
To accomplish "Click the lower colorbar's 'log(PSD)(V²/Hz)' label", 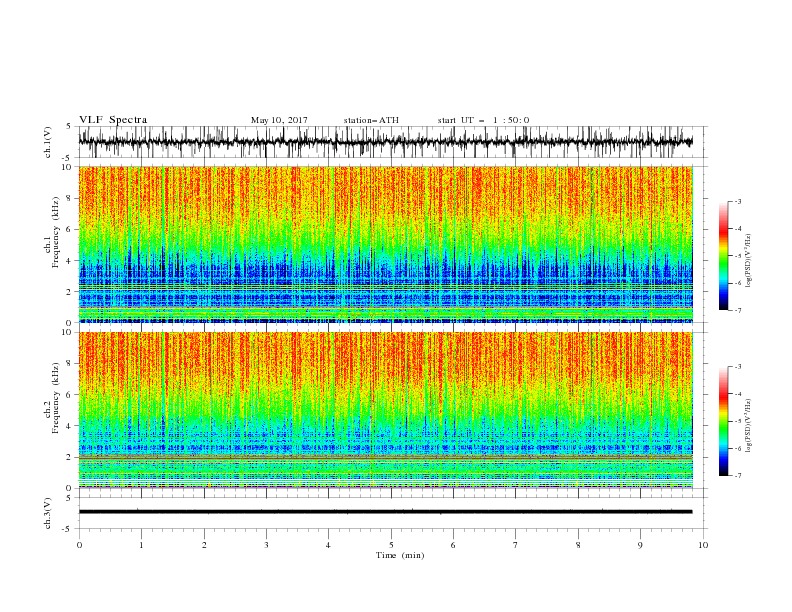I will (x=749, y=425).
